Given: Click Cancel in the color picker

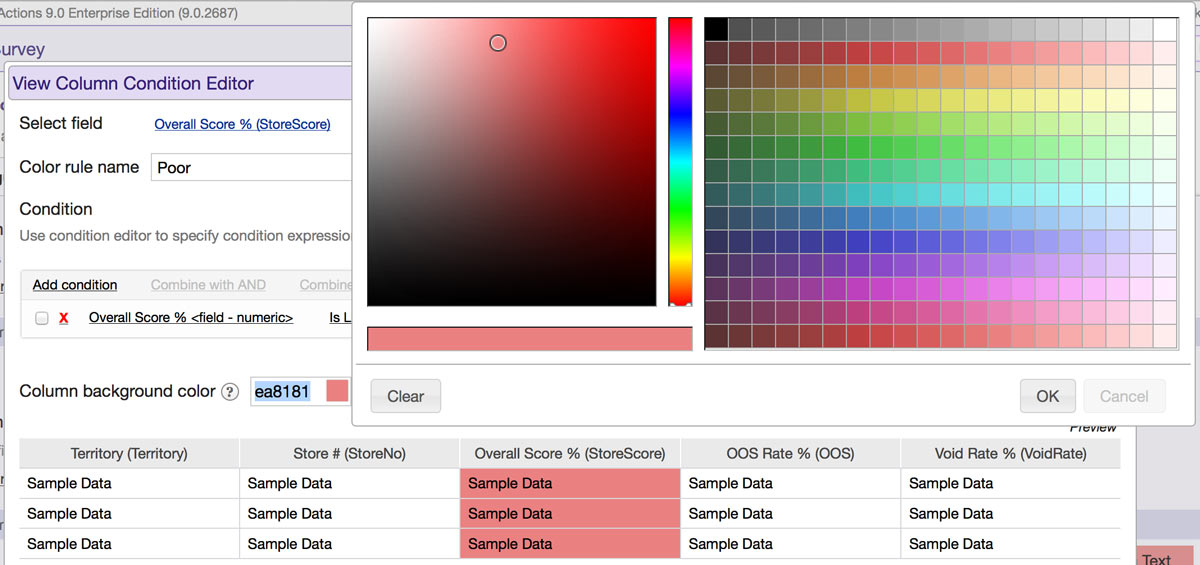Looking at the screenshot, I should (1124, 396).
